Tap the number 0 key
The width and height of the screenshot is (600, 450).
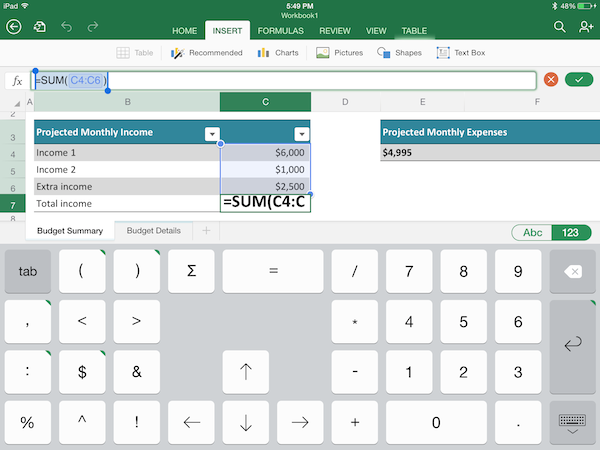click(x=436, y=422)
